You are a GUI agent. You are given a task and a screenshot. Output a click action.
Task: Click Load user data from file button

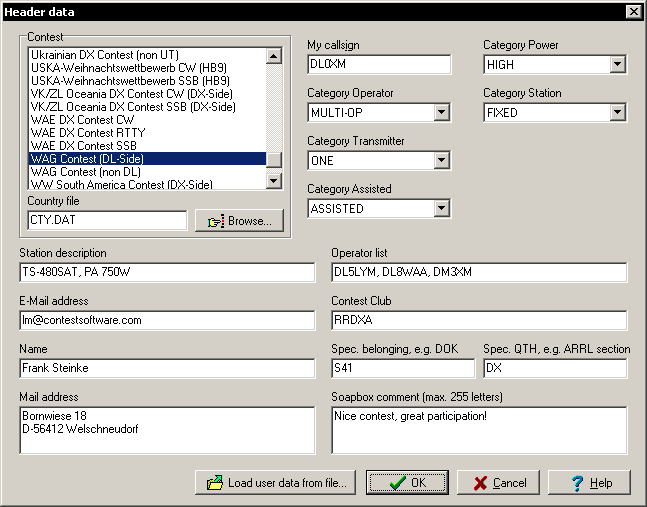pyautogui.click(x=275, y=483)
